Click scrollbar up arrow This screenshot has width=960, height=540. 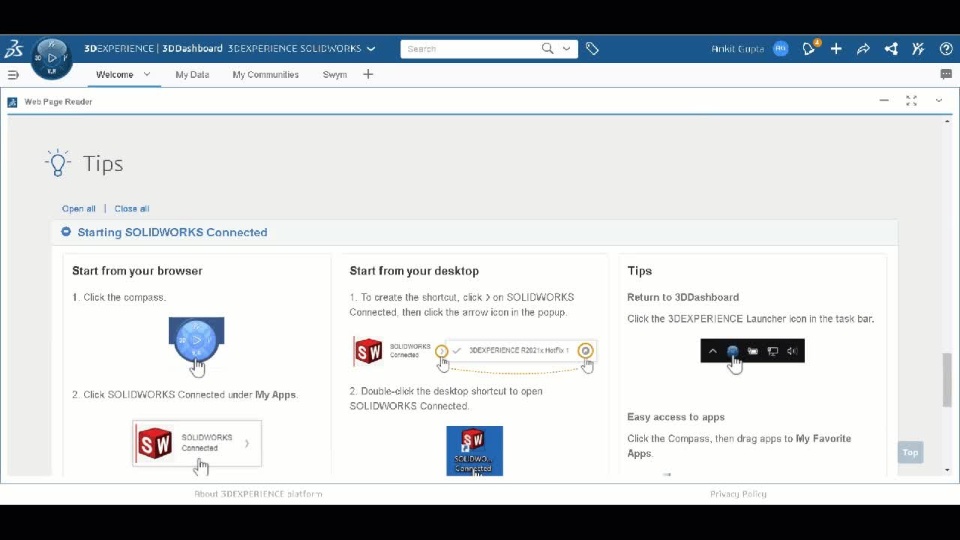coord(947,122)
